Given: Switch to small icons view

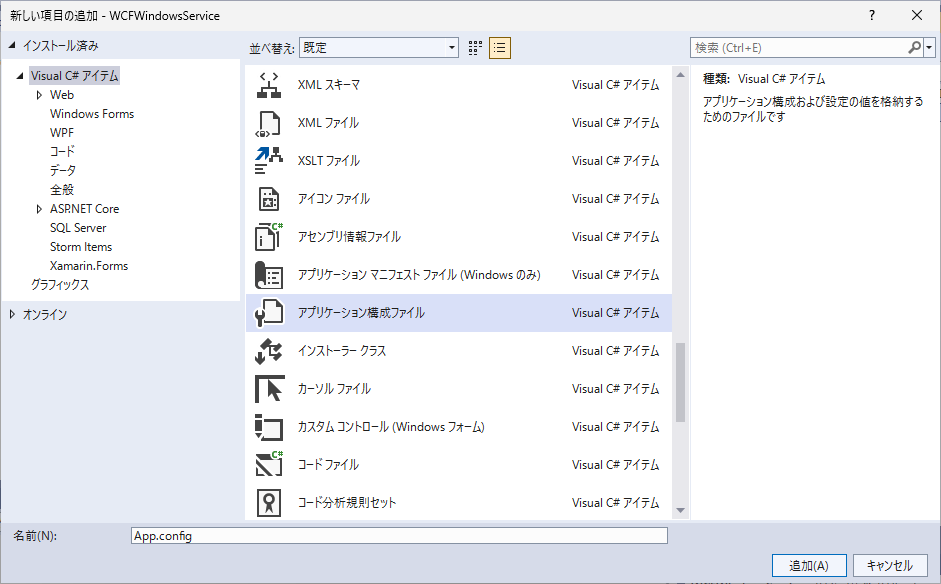Looking at the screenshot, I should click(x=475, y=47).
